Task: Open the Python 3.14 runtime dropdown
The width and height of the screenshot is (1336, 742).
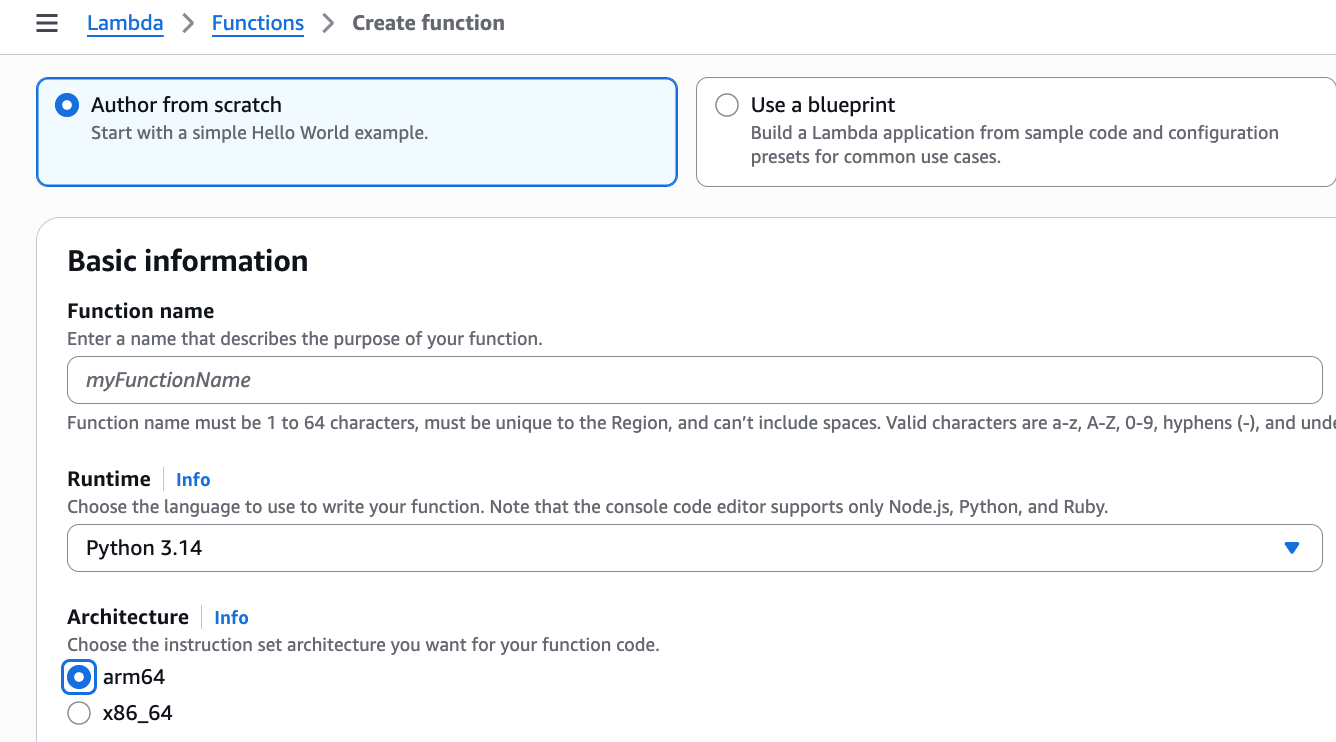Action: 694,548
